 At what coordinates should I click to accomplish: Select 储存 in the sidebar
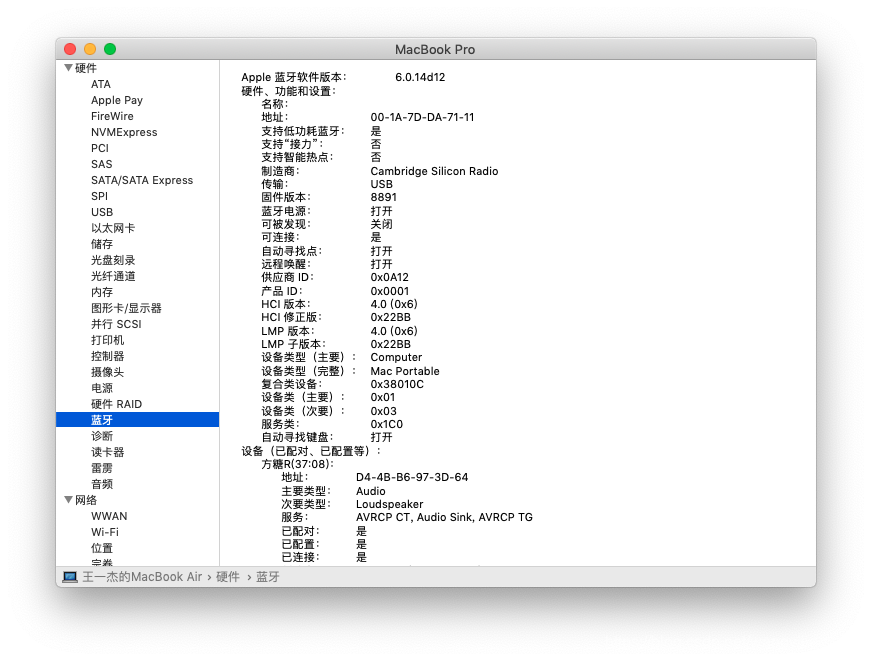(x=102, y=244)
